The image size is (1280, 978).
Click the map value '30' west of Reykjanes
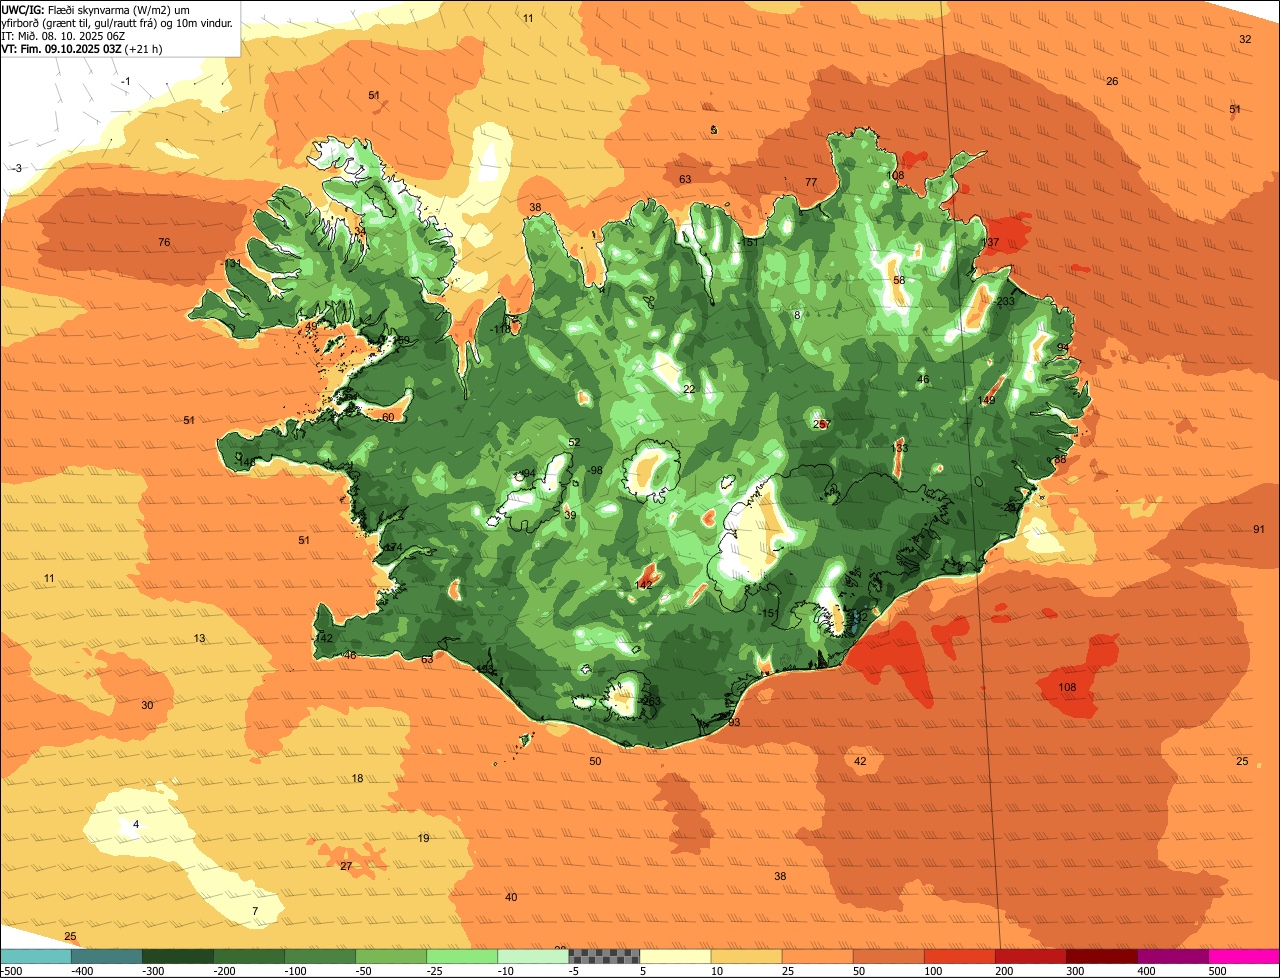point(147,706)
